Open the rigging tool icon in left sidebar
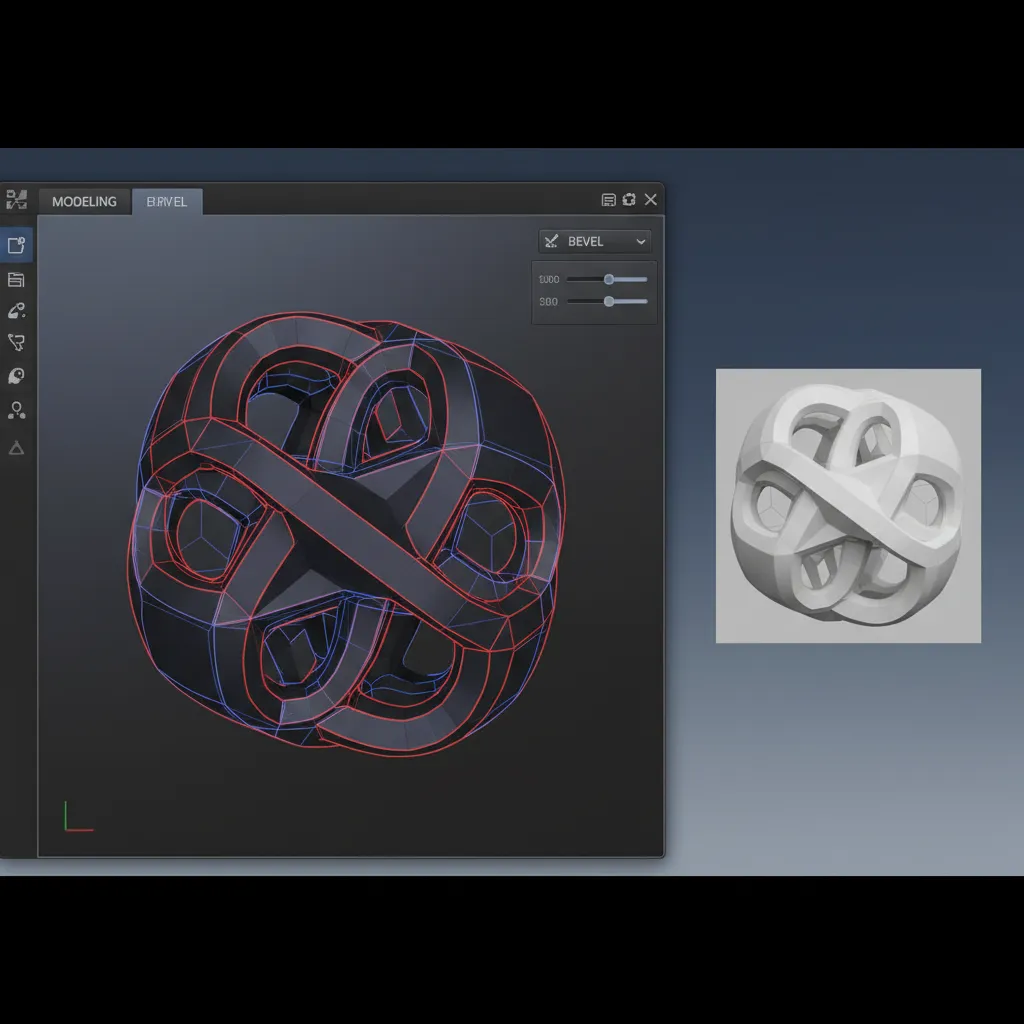Viewport: 1024px width, 1024px height. point(15,411)
